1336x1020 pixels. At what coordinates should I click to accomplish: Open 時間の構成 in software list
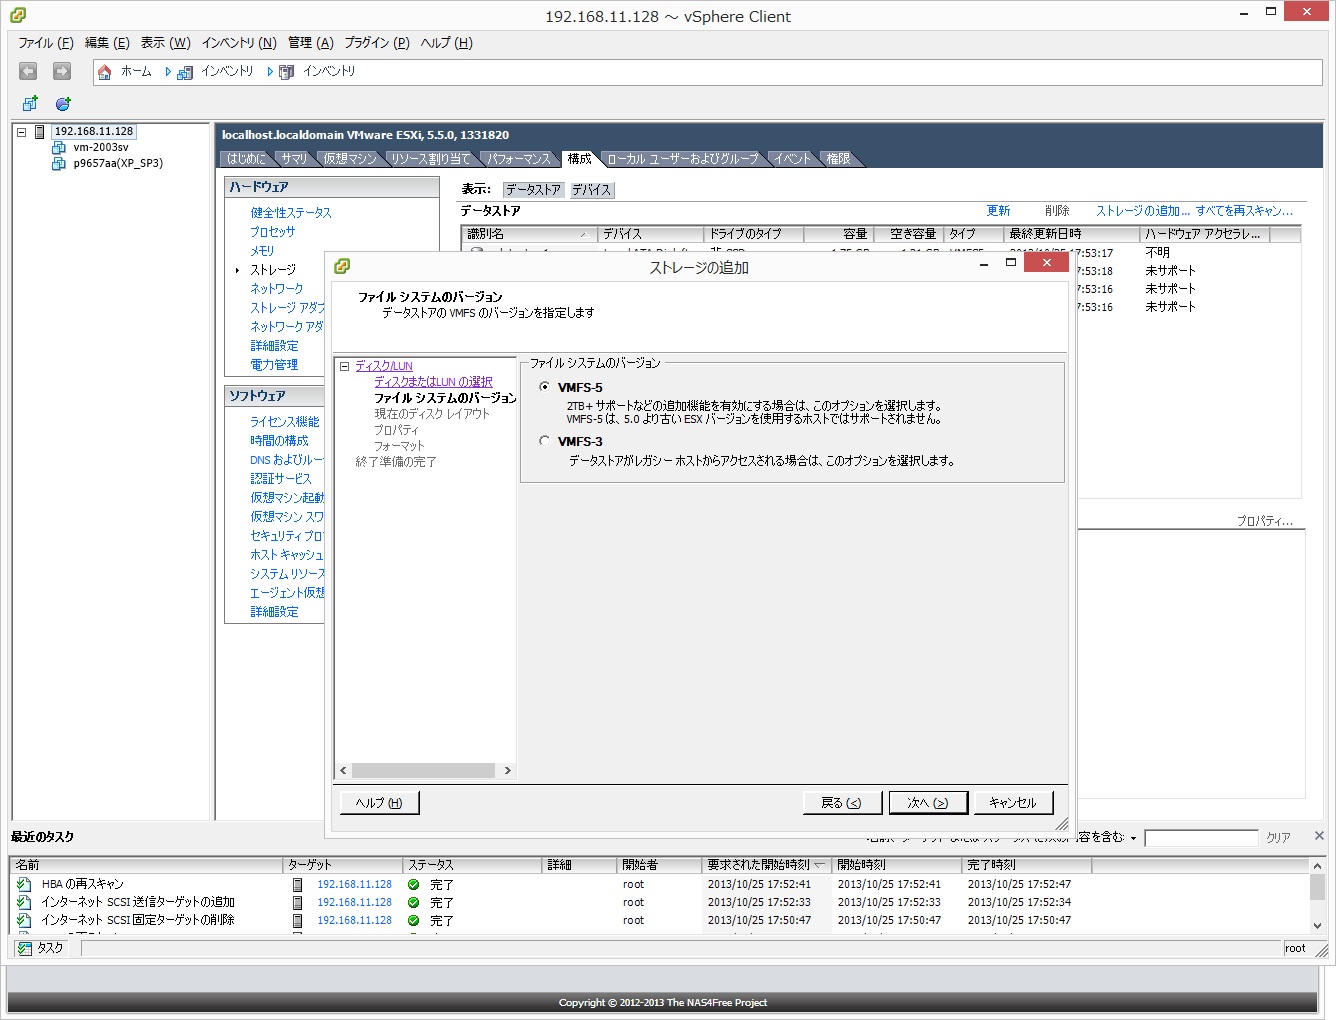coord(279,441)
